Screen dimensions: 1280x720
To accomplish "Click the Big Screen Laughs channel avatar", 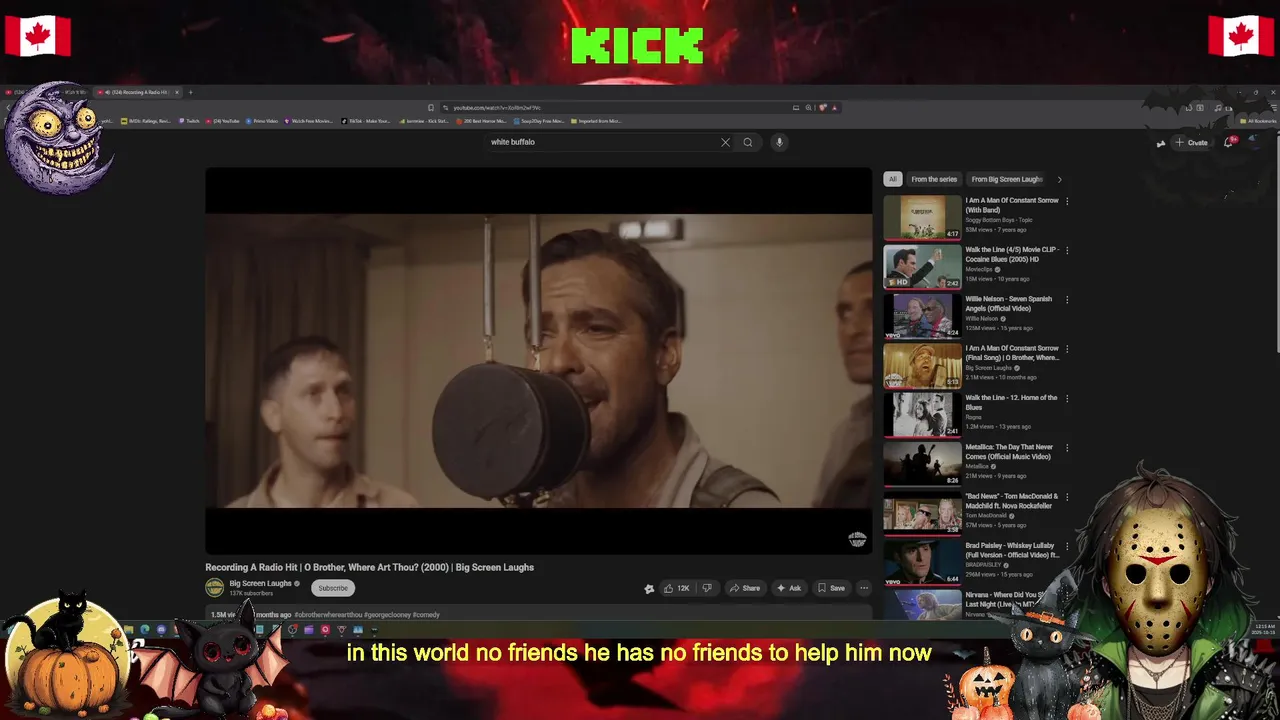I will [214, 588].
